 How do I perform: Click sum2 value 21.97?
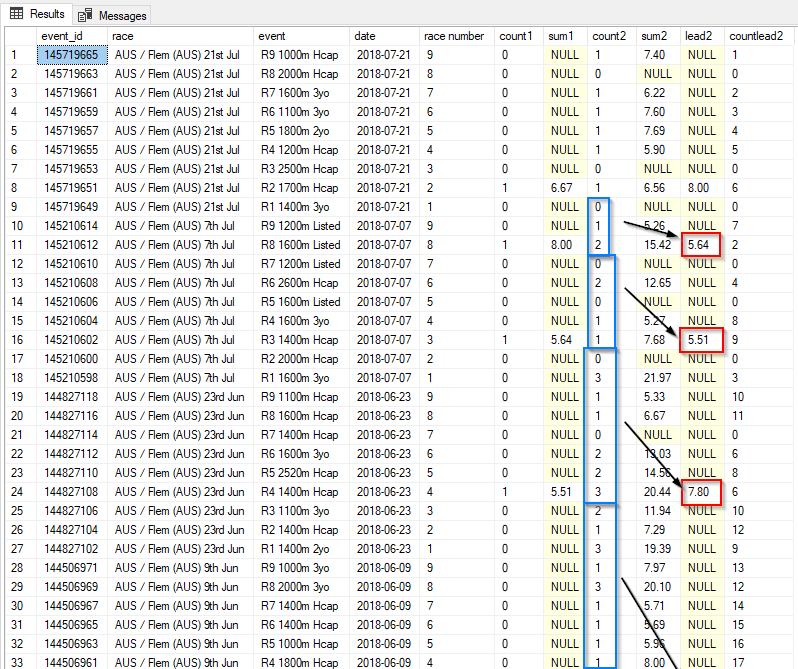[658, 377]
